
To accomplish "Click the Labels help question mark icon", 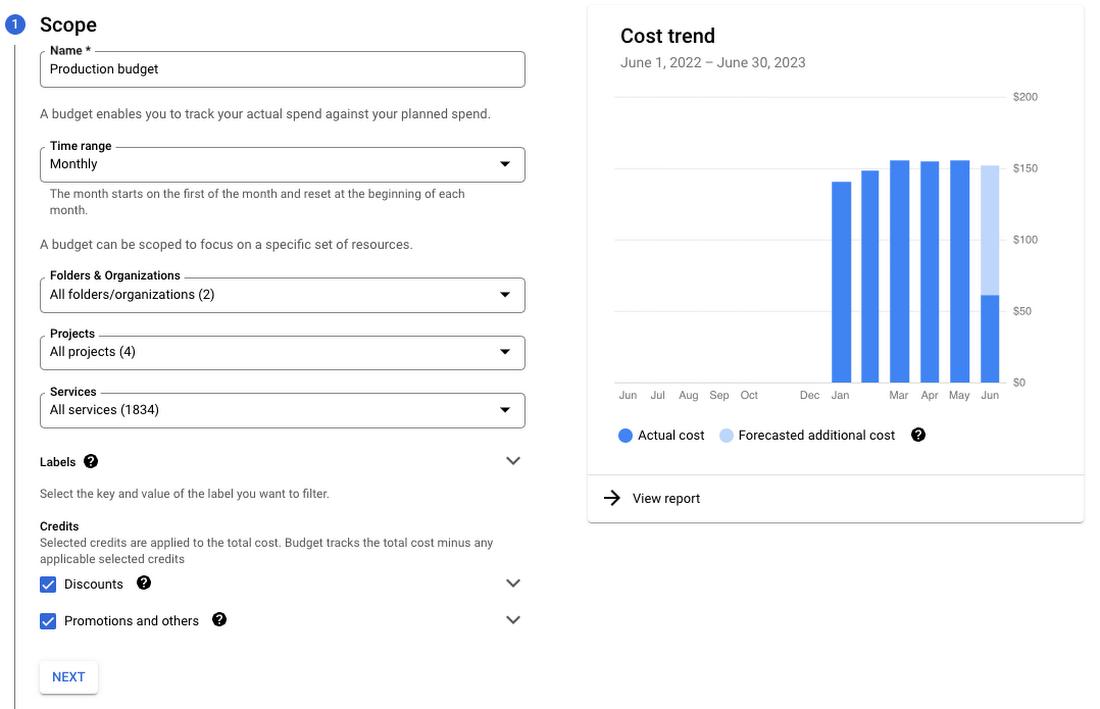I will click(90, 461).
